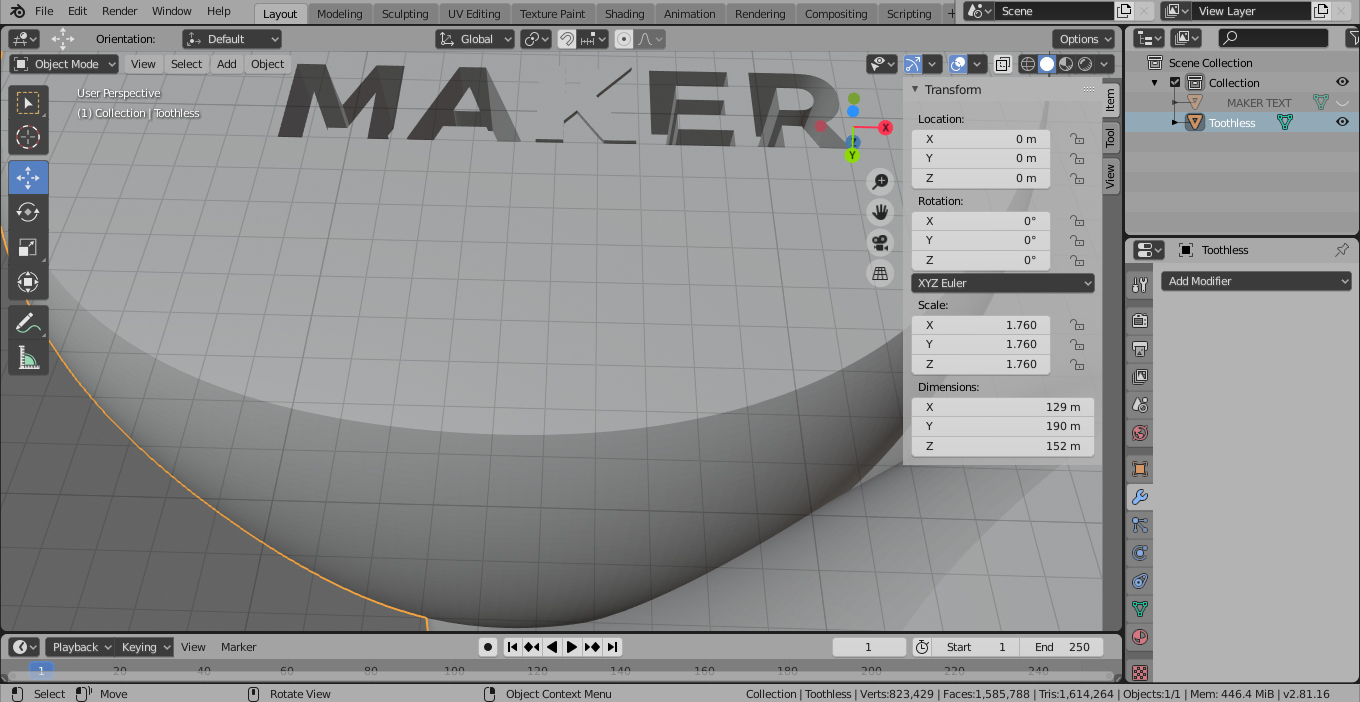1360x702 pixels.
Task: Toggle X-ray view button
Action: pyautogui.click(x=1003, y=64)
